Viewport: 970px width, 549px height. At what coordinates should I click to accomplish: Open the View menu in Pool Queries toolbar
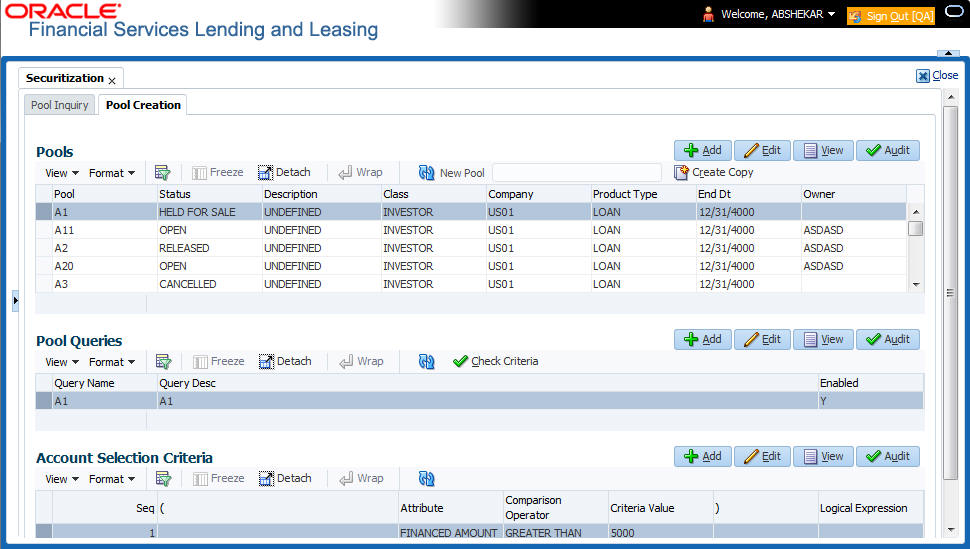62,362
